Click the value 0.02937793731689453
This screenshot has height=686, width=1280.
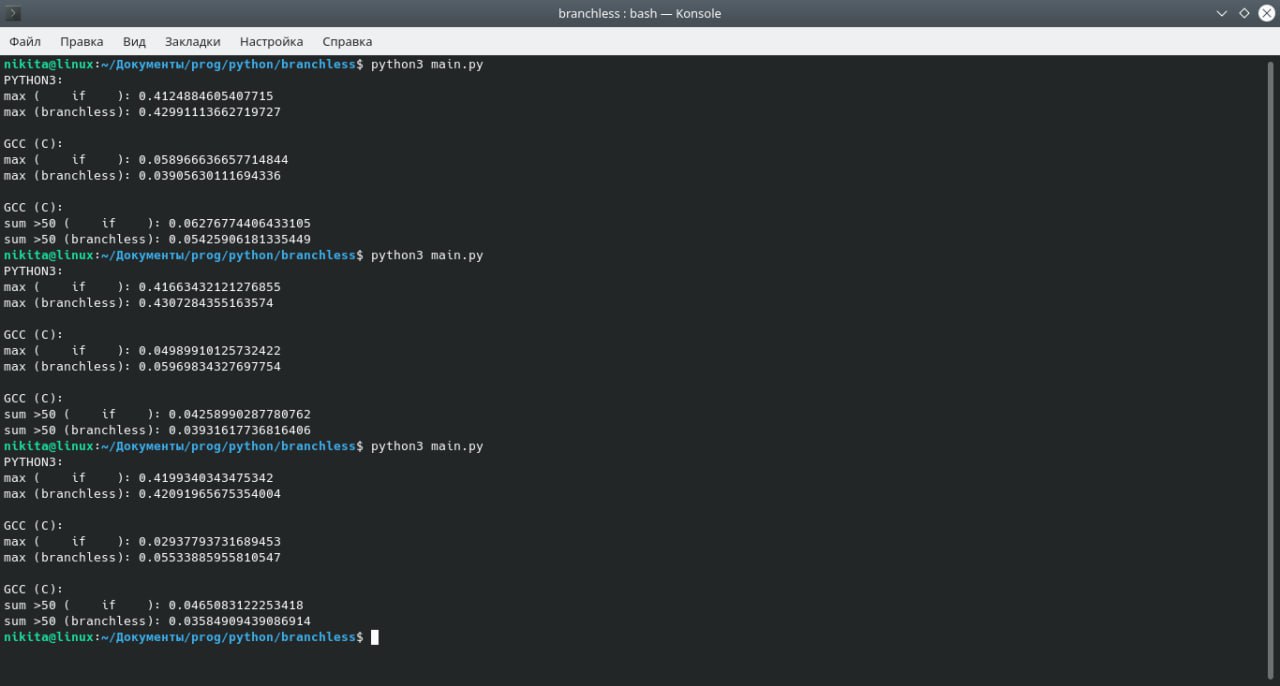click(210, 541)
